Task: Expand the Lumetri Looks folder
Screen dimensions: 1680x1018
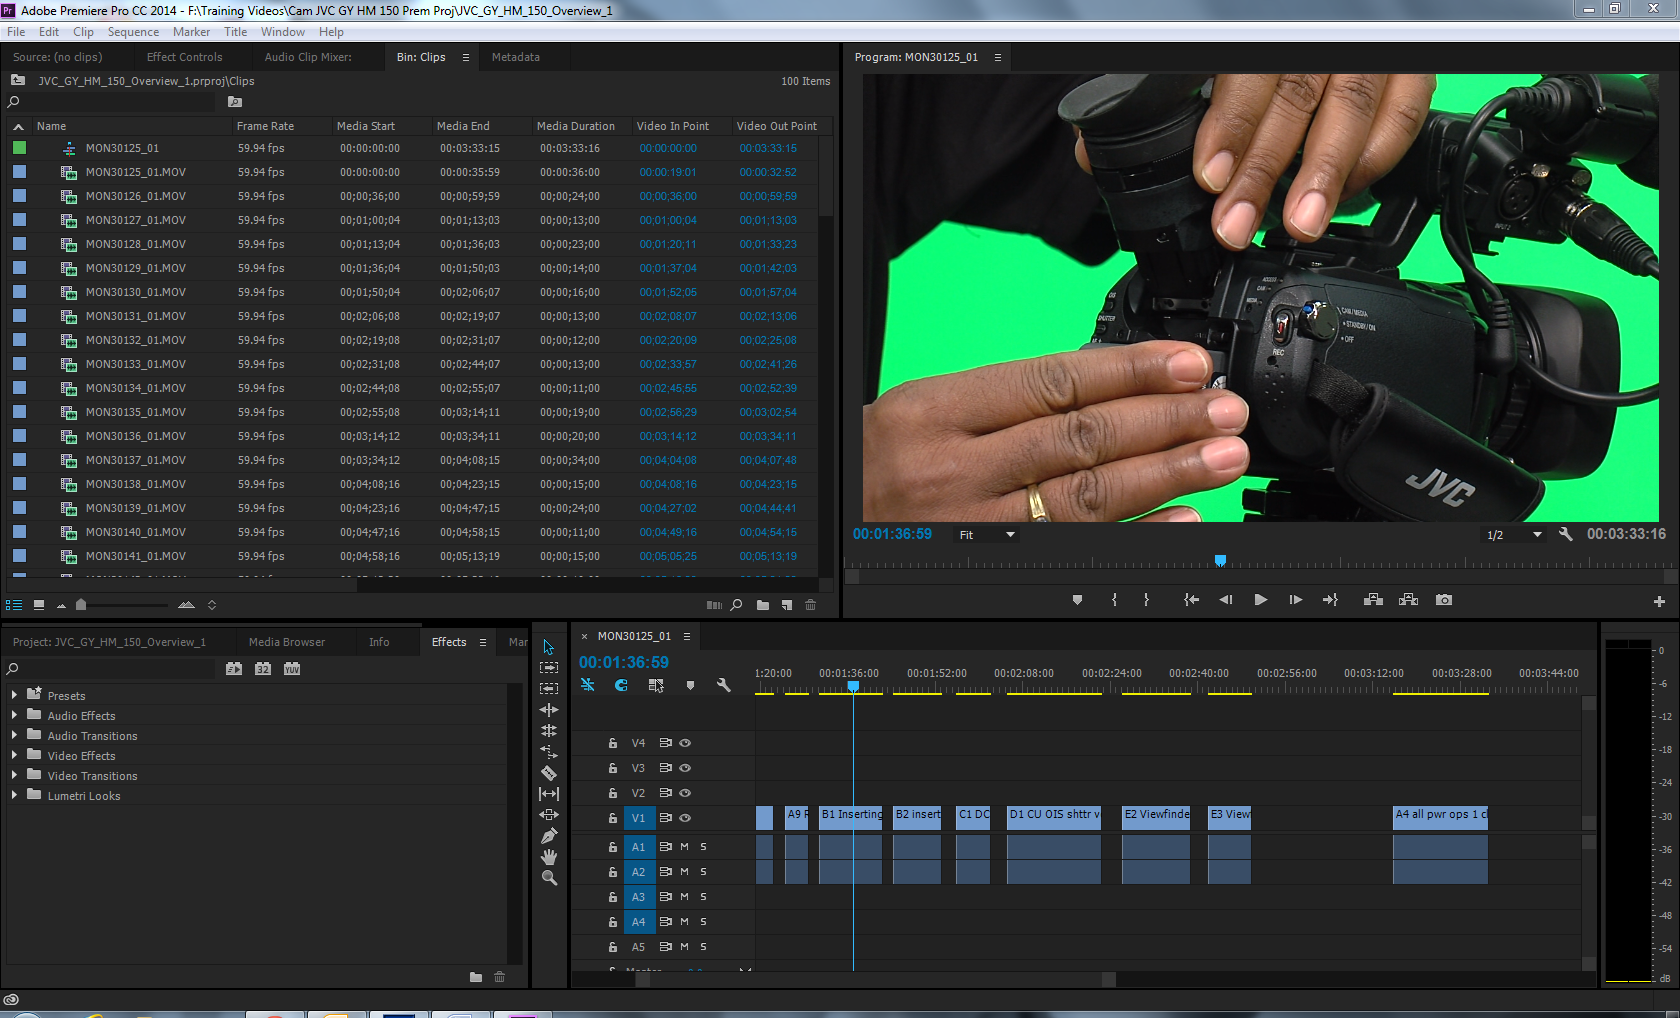Action: point(14,795)
